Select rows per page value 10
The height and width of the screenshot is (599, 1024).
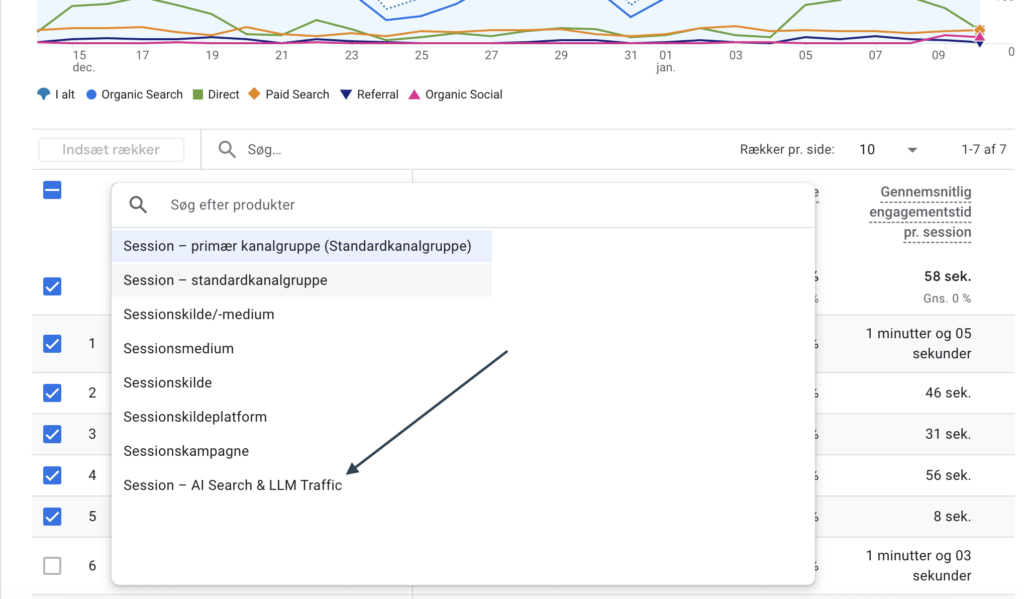pos(867,150)
